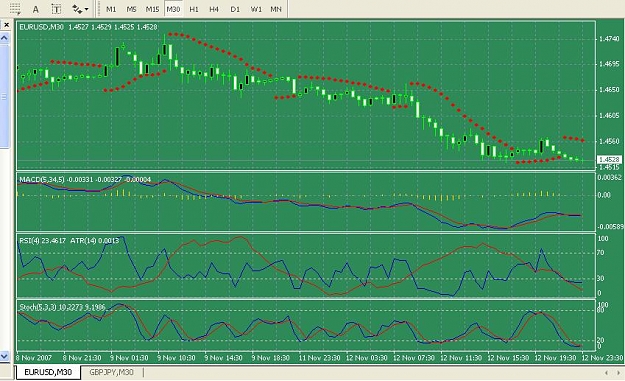Click the chart tabs scroll-left arrow
The height and width of the screenshot is (381, 625).
pos(606,373)
